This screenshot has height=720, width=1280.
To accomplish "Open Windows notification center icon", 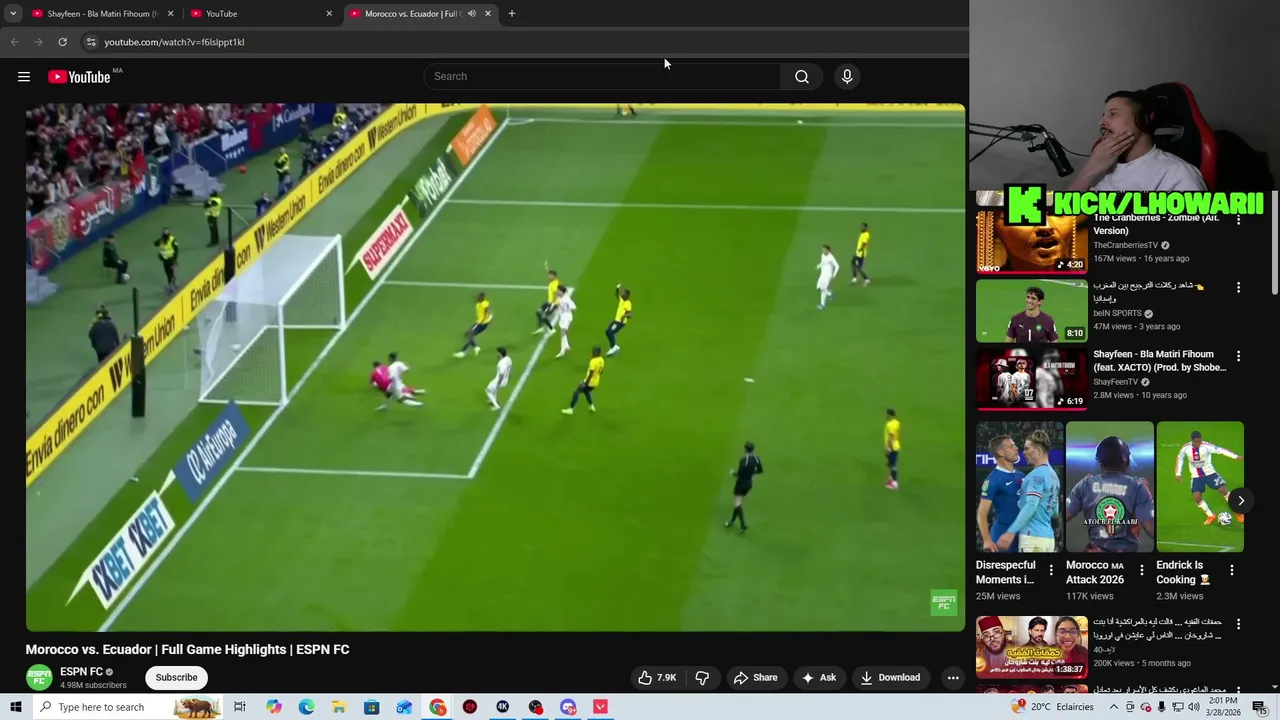I will pos(1259,707).
